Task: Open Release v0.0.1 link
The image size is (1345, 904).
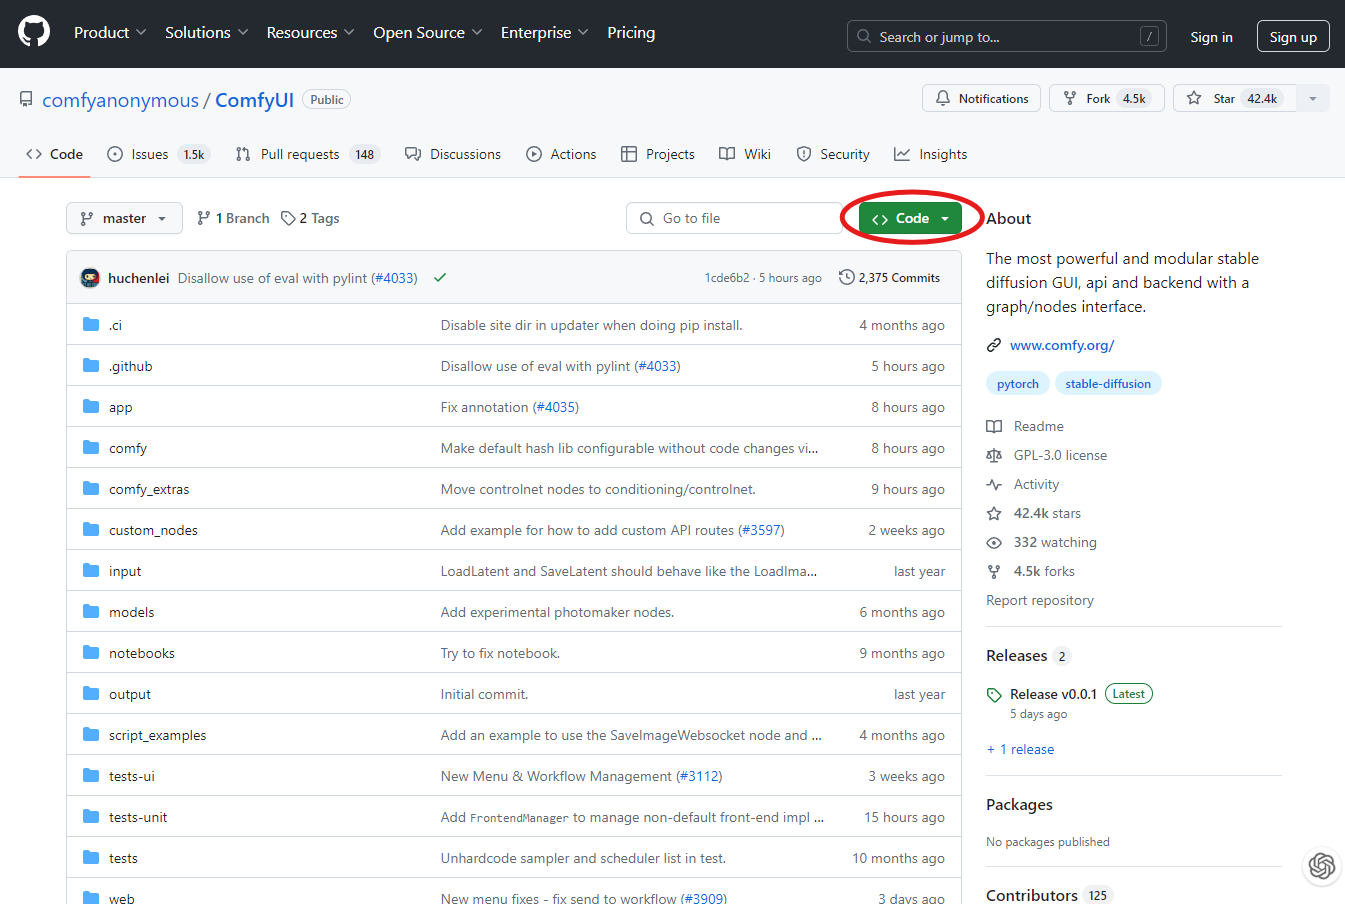Action: coord(1053,694)
